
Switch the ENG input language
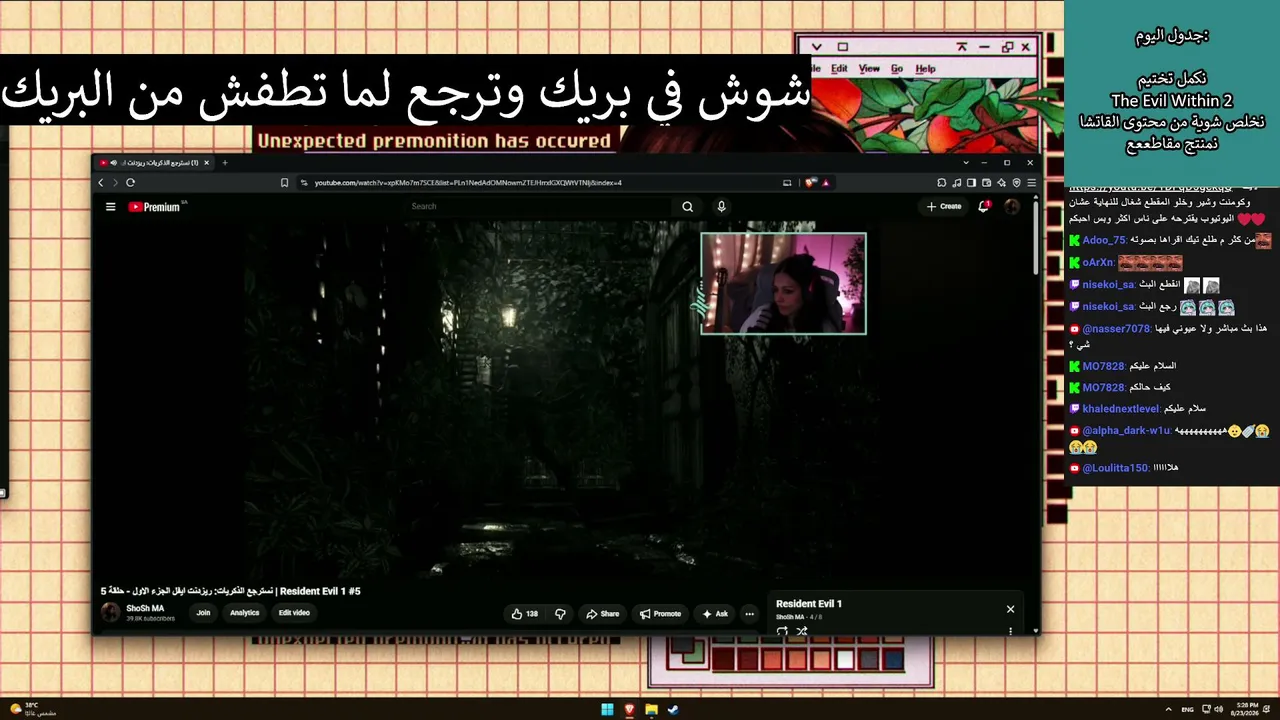click(1188, 710)
